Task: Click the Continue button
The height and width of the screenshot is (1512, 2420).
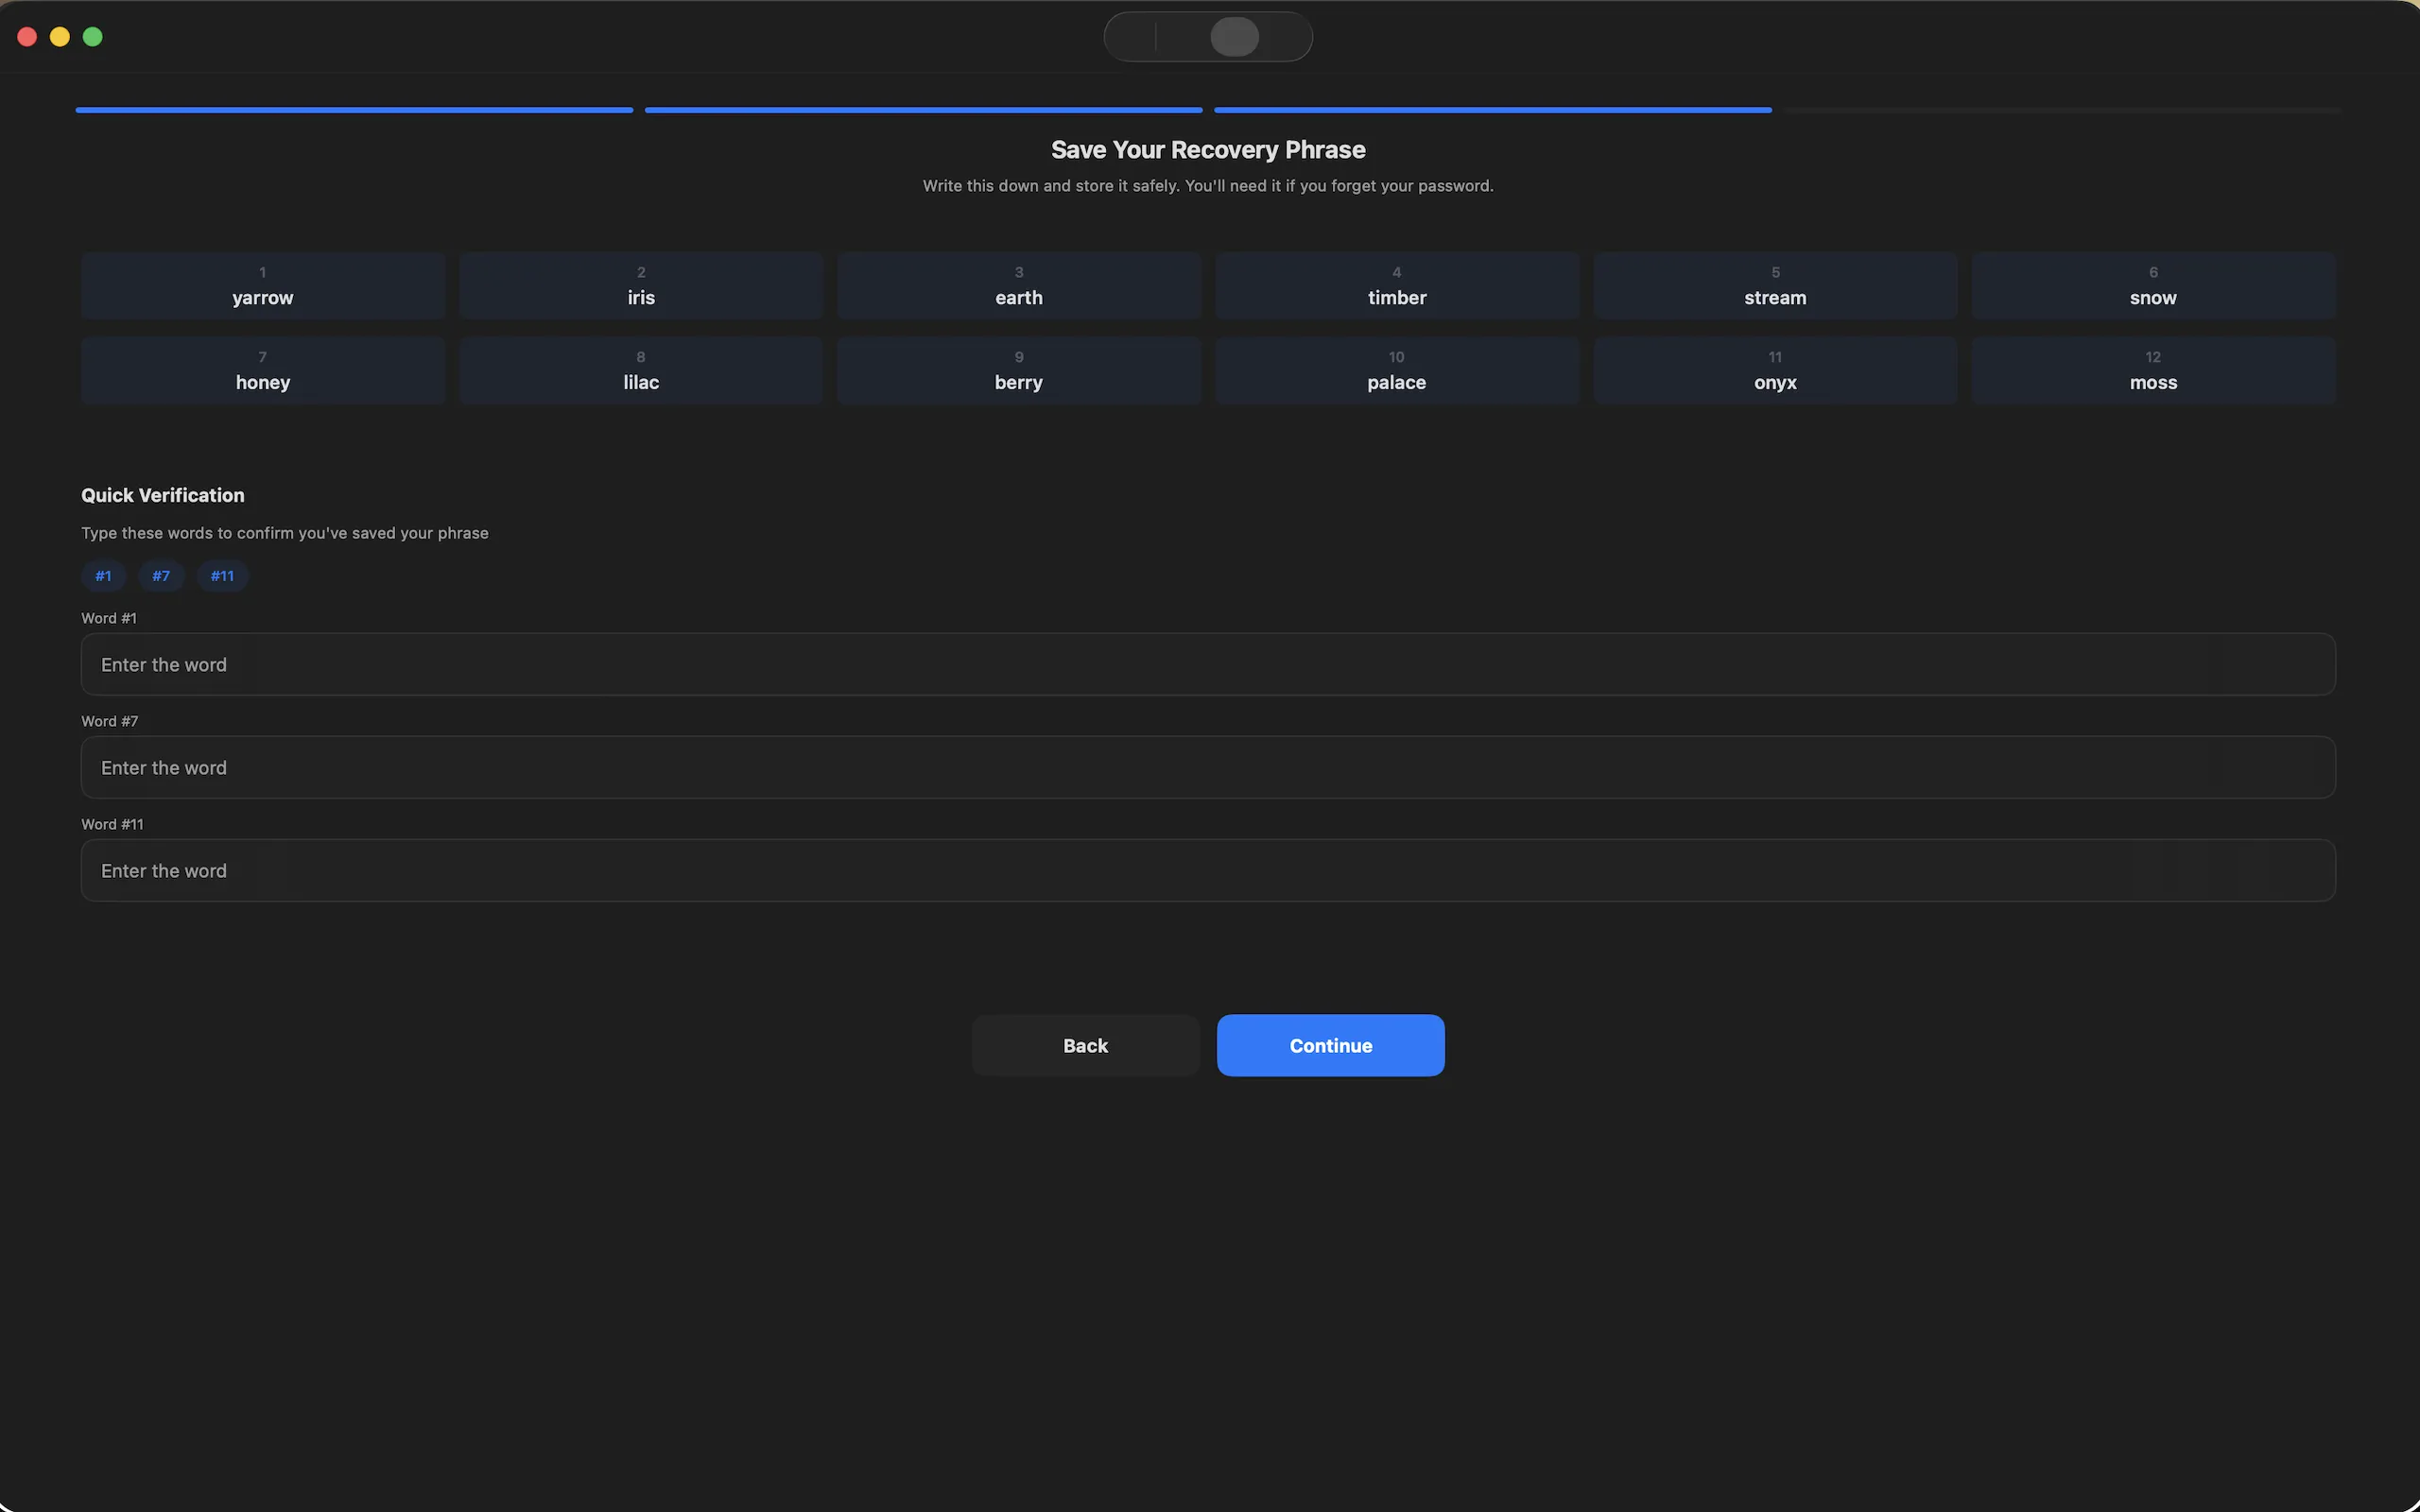Action: click(1330, 1045)
